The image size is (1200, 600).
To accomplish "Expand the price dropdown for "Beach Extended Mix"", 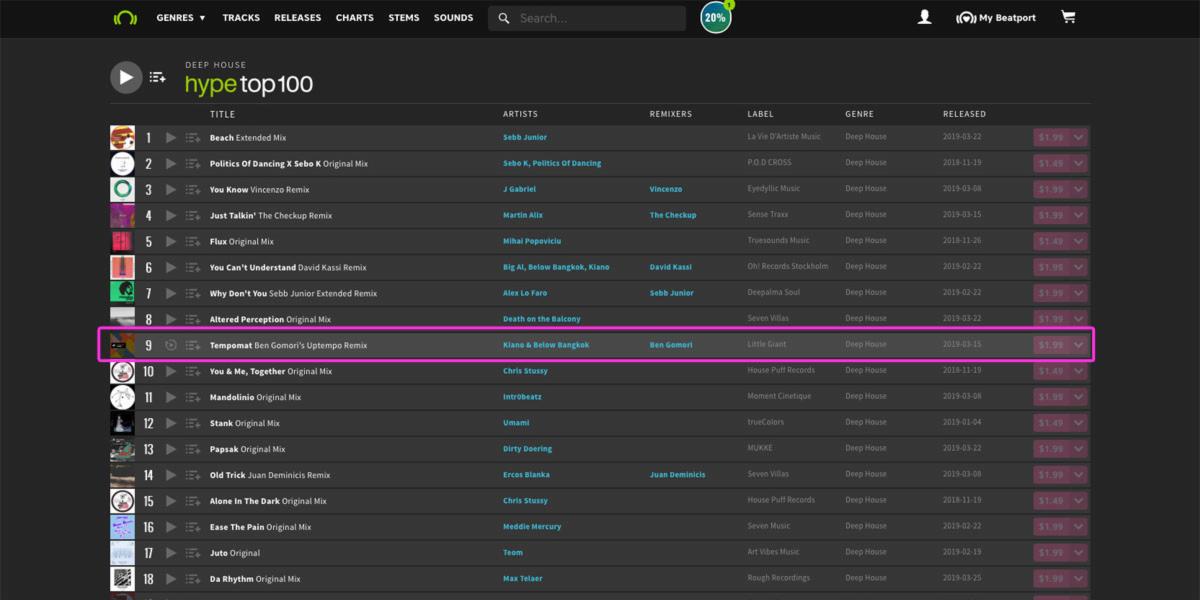I will pyautogui.click(x=1078, y=137).
